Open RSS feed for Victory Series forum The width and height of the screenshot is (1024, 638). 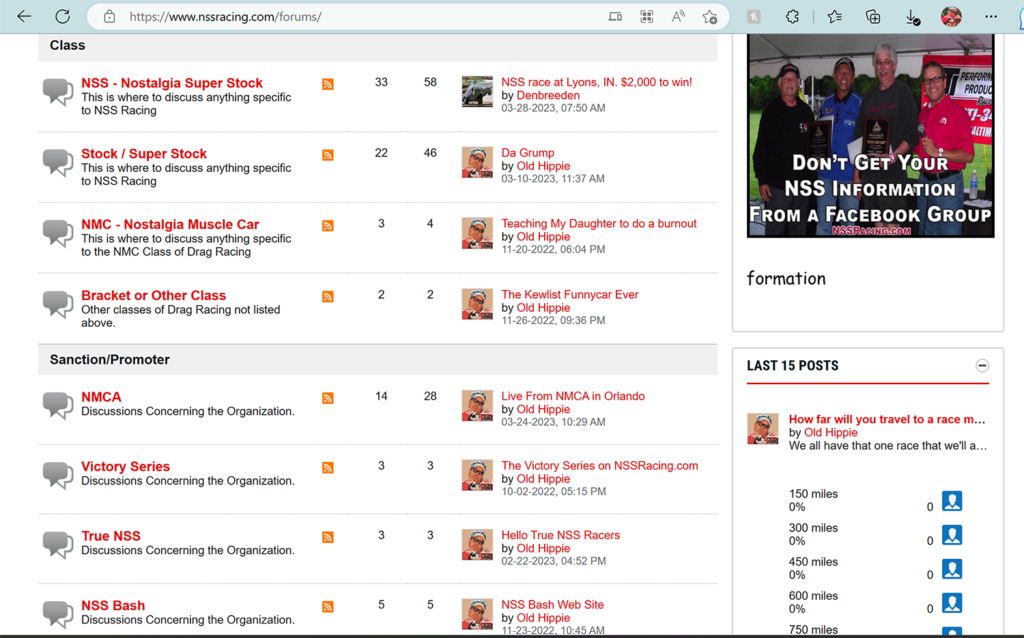pos(327,468)
